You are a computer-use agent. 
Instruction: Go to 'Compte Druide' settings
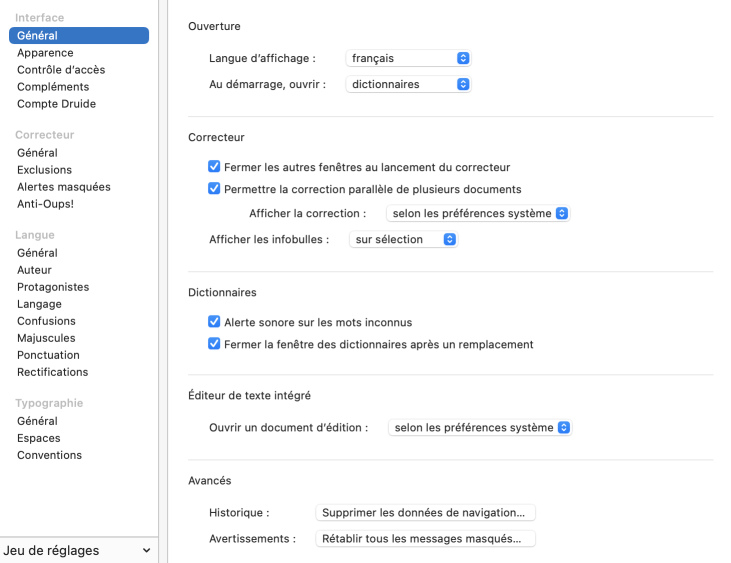(x=56, y=104)
